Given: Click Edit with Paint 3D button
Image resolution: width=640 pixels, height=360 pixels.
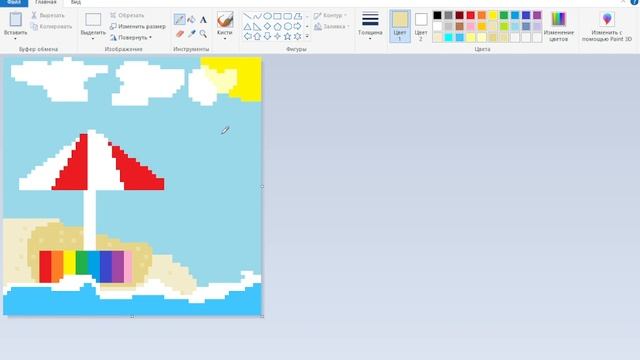Looking at the screenshot, I should (x=607, y=26).
